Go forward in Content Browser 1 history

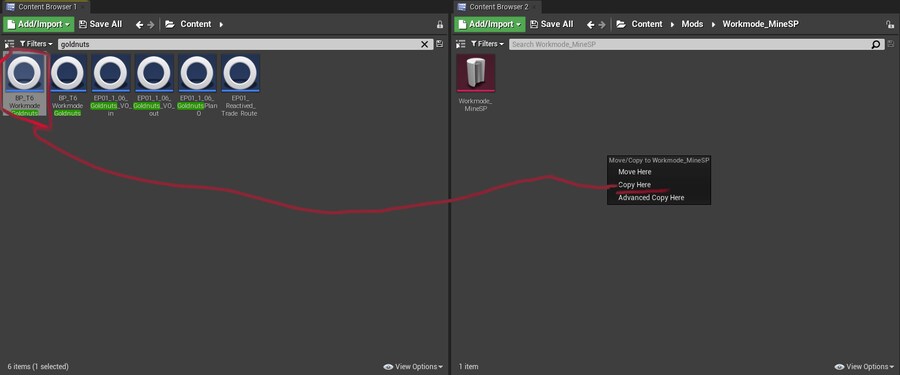click(151, 24)
